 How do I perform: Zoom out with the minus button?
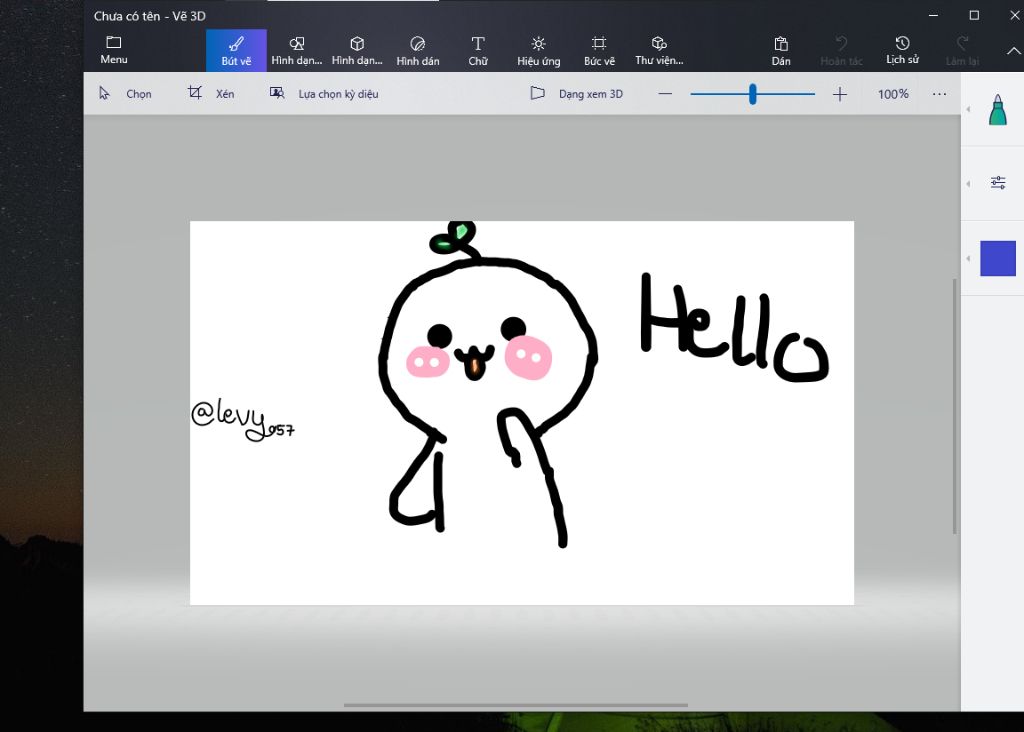pos(665,94)
